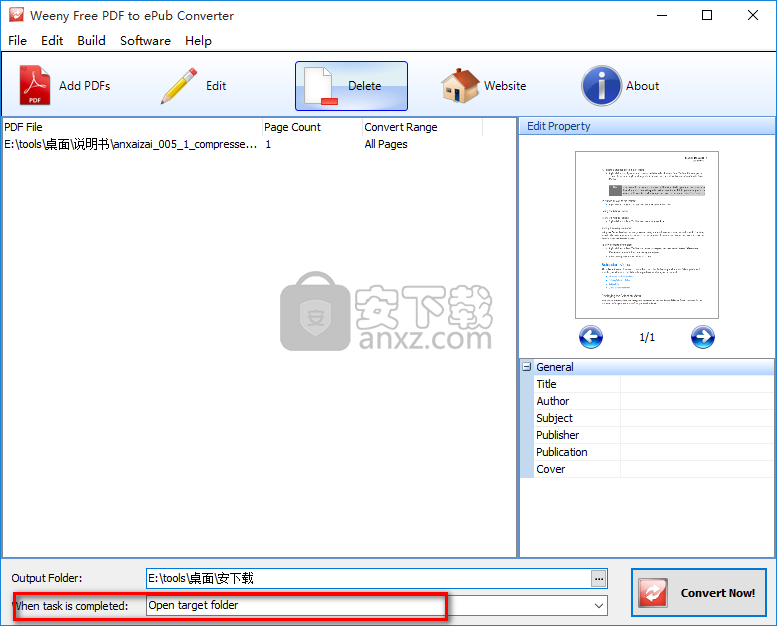
Task: Open the Help menu
Action: click(198, 41)
